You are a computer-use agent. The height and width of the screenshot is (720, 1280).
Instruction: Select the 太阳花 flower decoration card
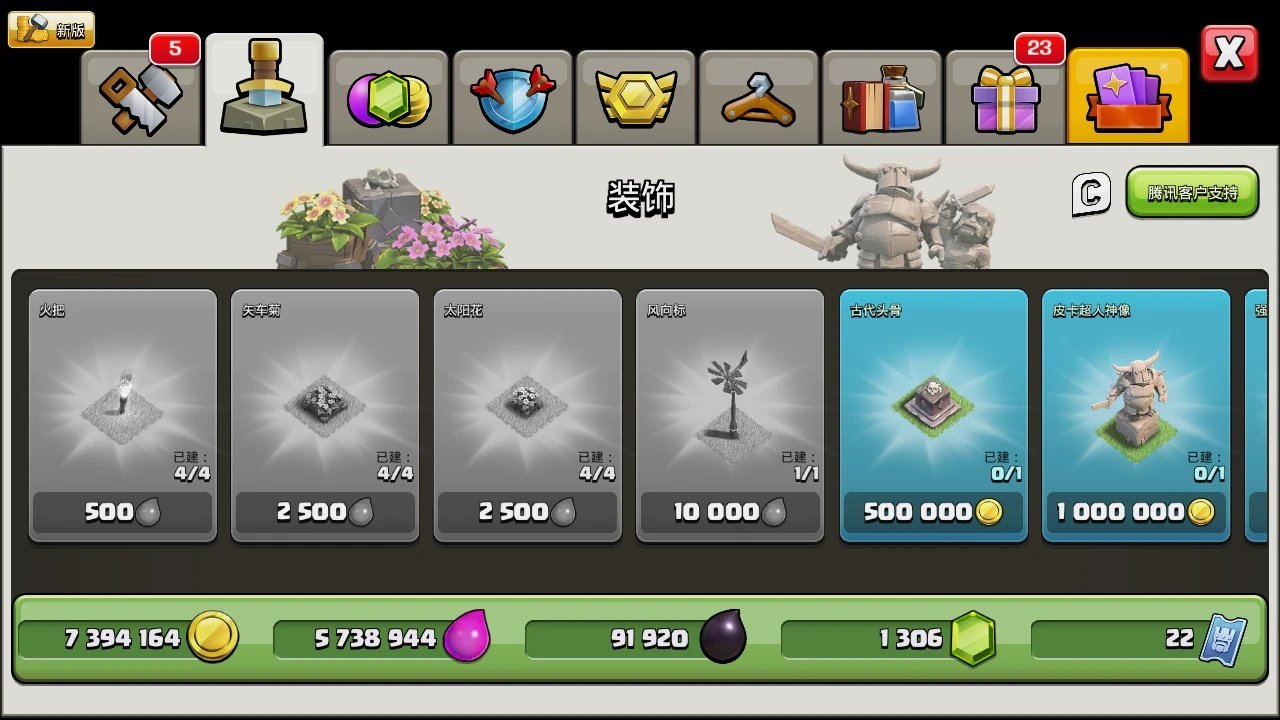[528, 415]
